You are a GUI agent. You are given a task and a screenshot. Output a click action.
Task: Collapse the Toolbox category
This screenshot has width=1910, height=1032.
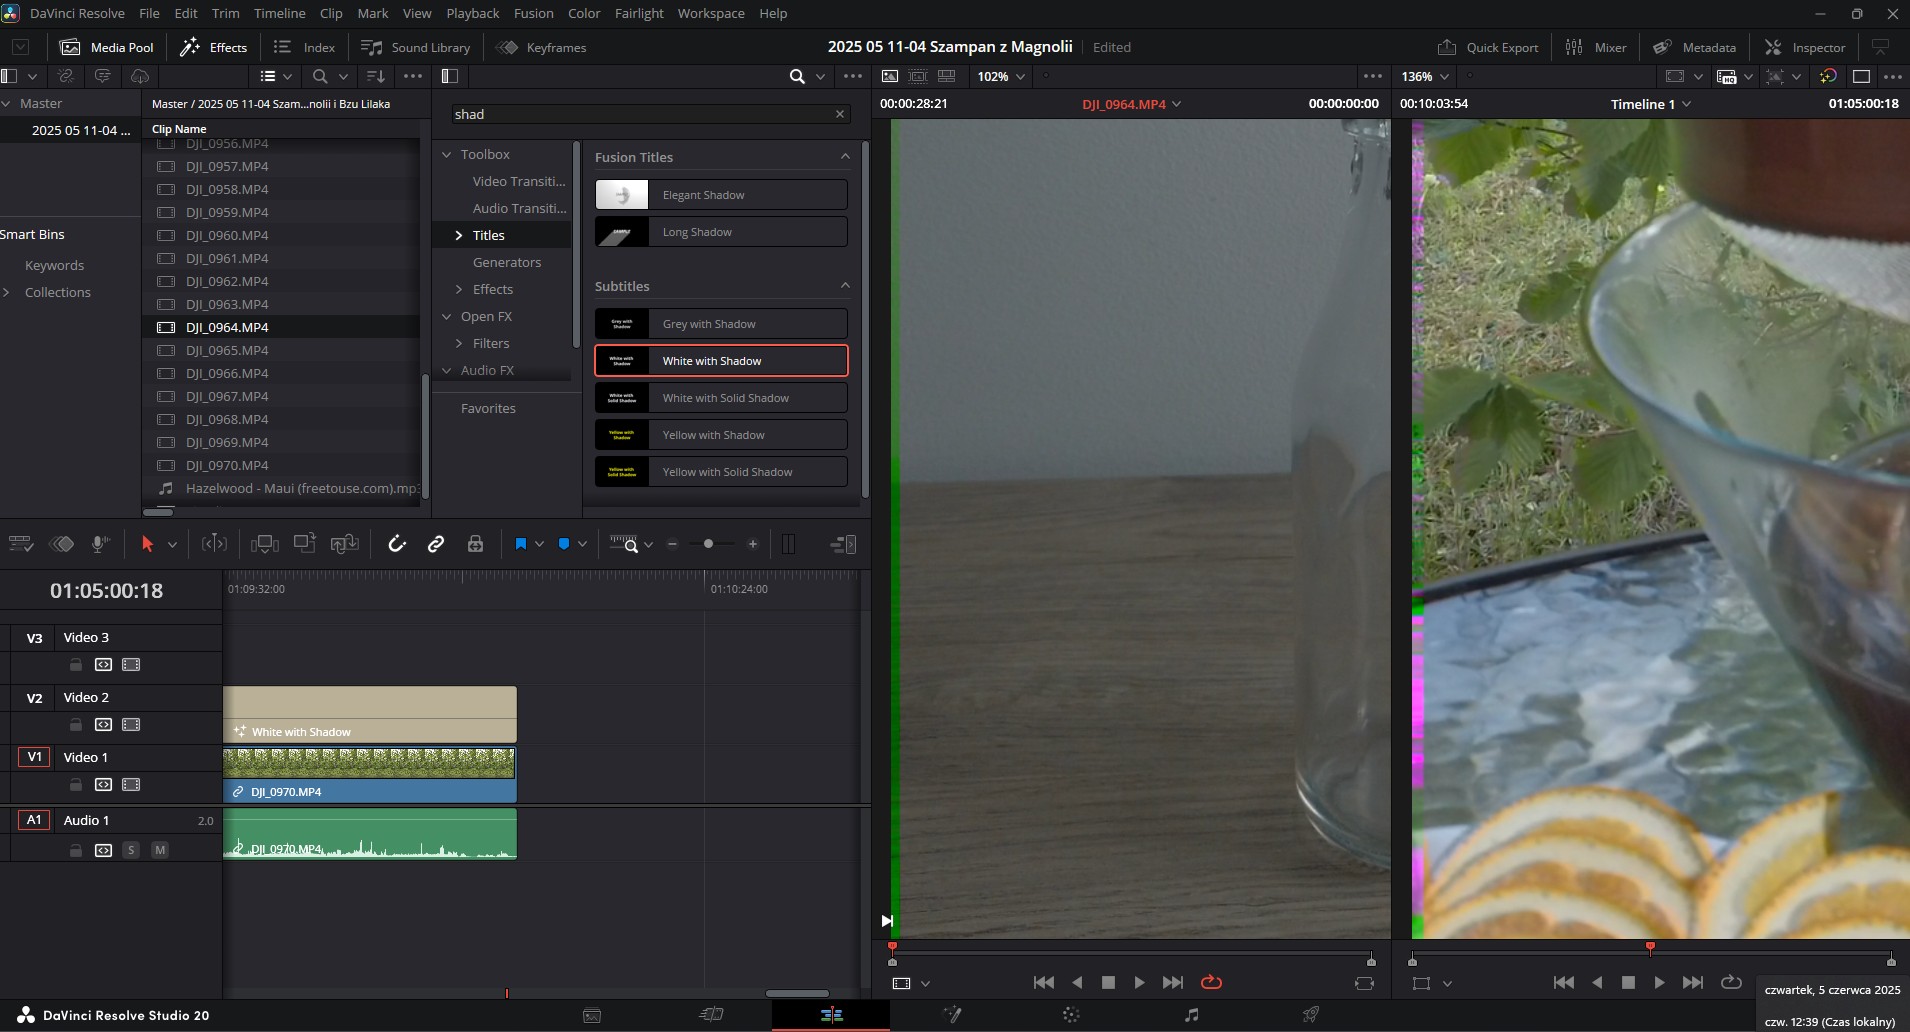[447, 154]
